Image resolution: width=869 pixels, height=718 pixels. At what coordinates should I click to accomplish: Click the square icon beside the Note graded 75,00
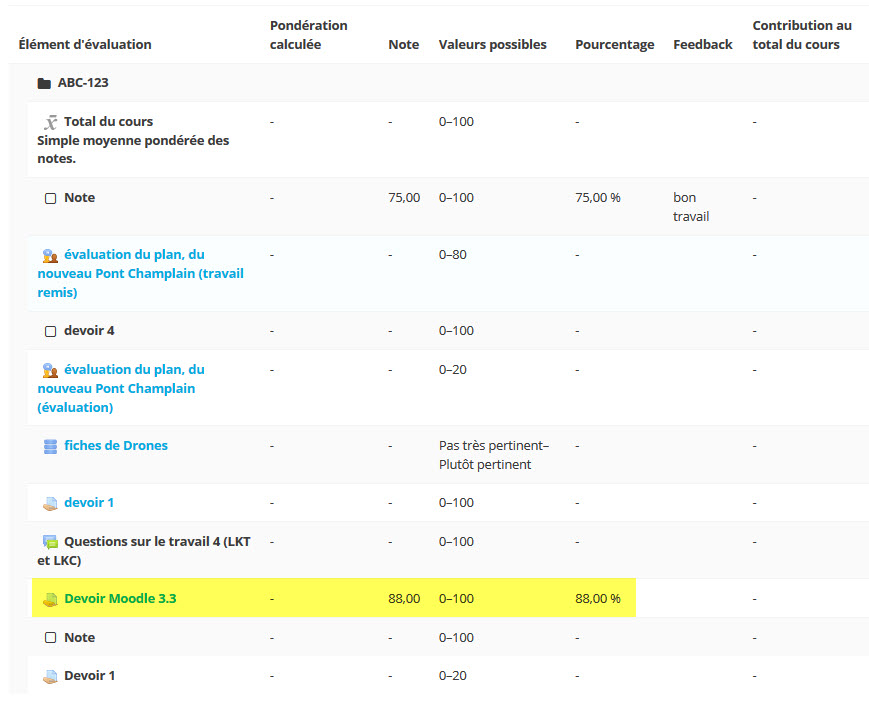point(50,198)
